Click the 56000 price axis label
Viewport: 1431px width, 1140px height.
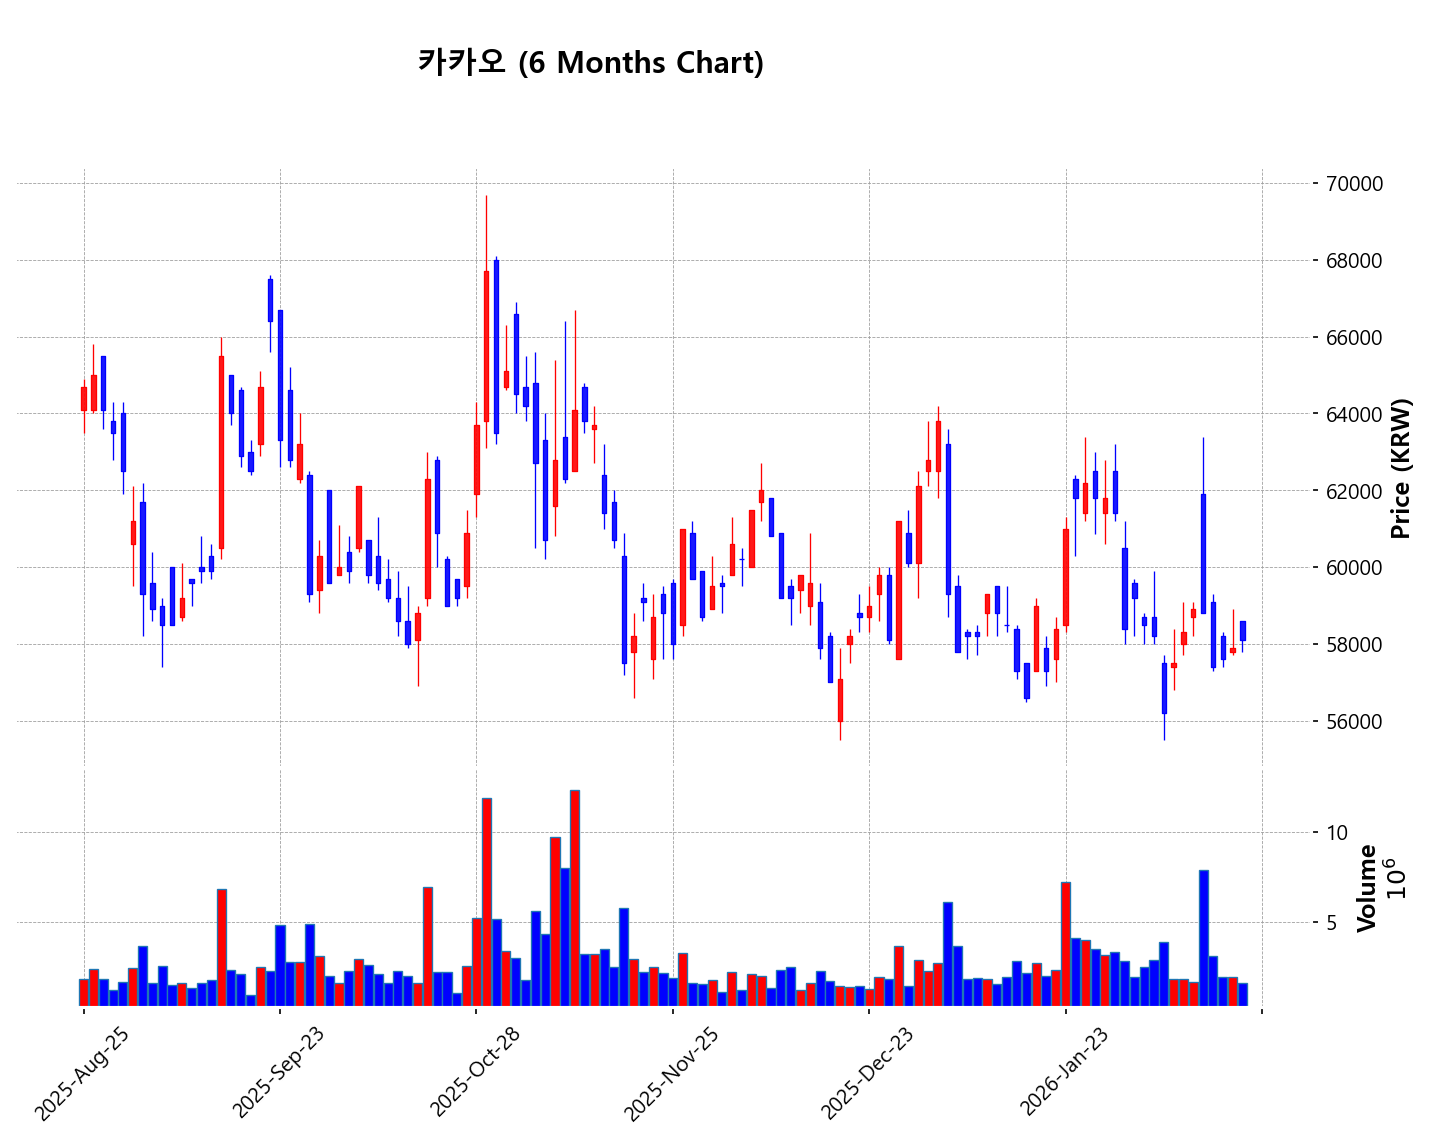pyautogui.click(x=1354, y=722)
